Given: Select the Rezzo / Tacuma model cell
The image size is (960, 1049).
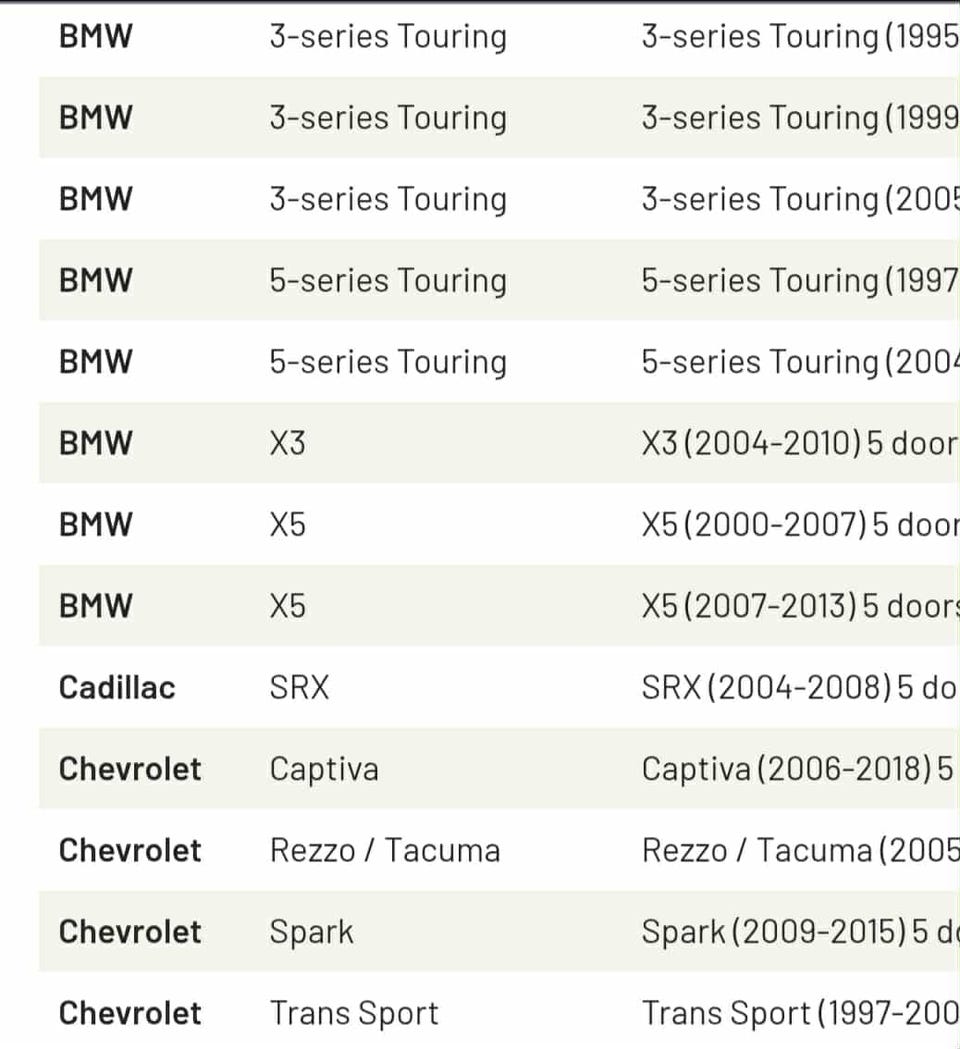Looking at the screenshot, I should tap(385, 851).
